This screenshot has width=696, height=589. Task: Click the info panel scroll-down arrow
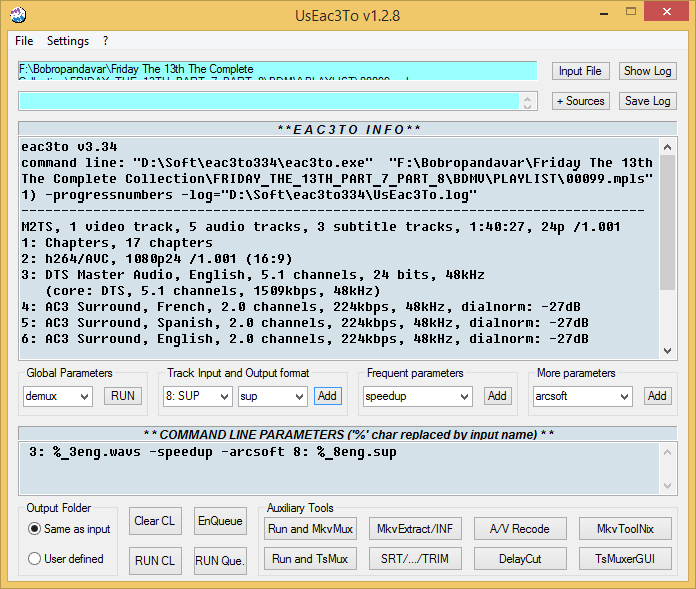click(x=667, y=351)
